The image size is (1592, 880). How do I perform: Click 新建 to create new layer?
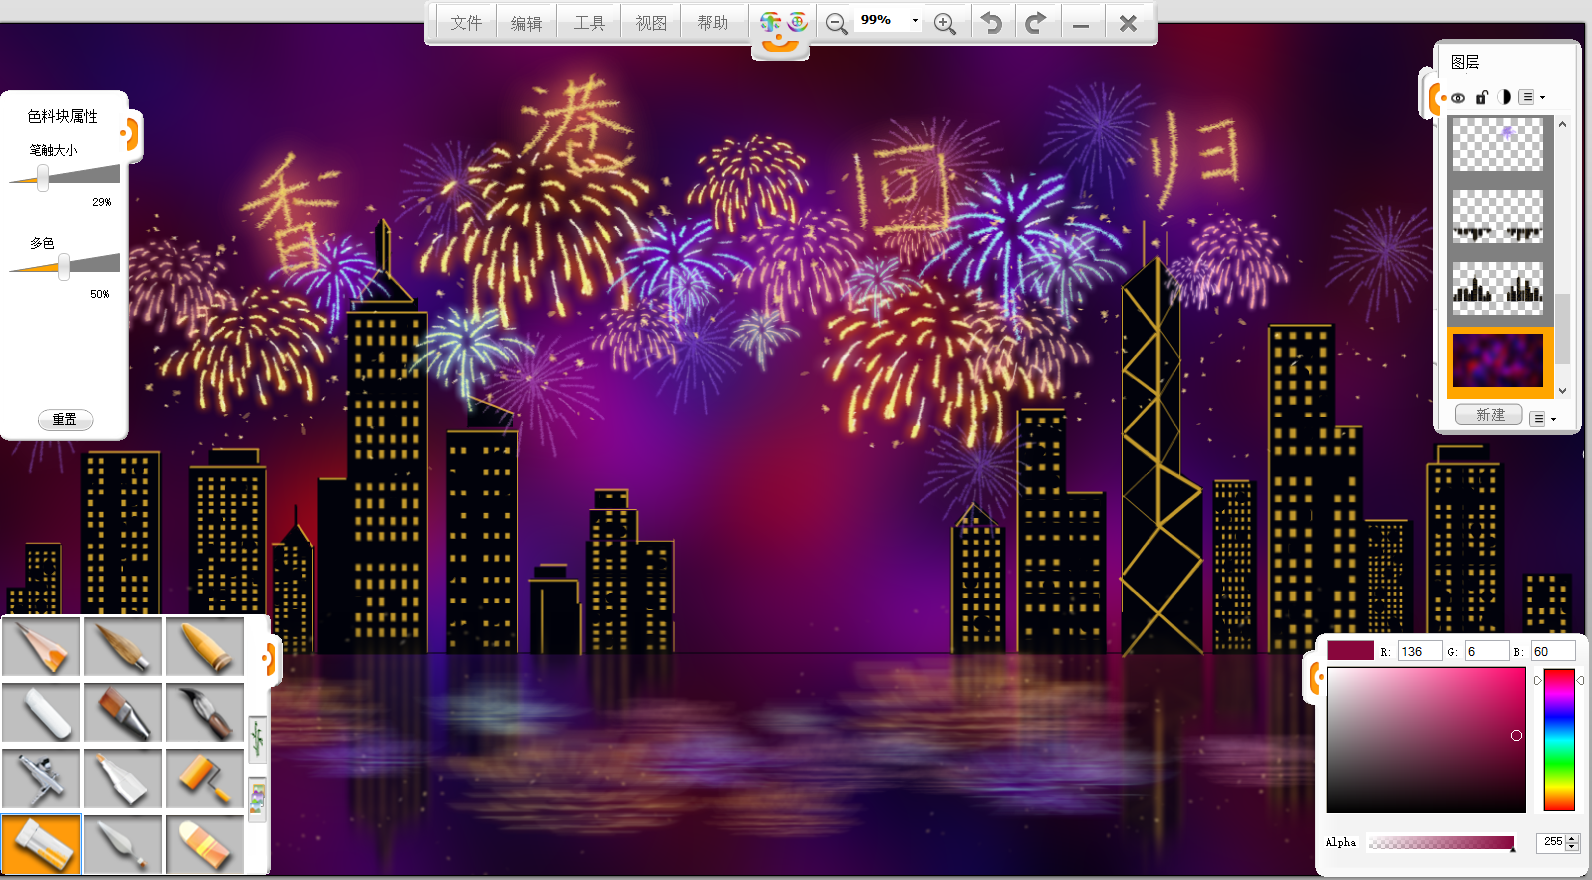(1489, 415)
